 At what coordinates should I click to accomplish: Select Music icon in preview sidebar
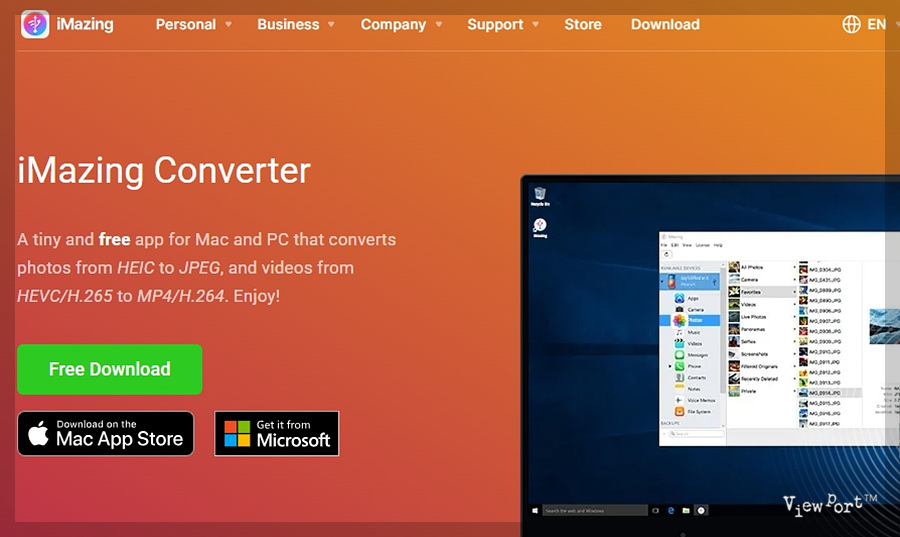[x=679, y=332]
